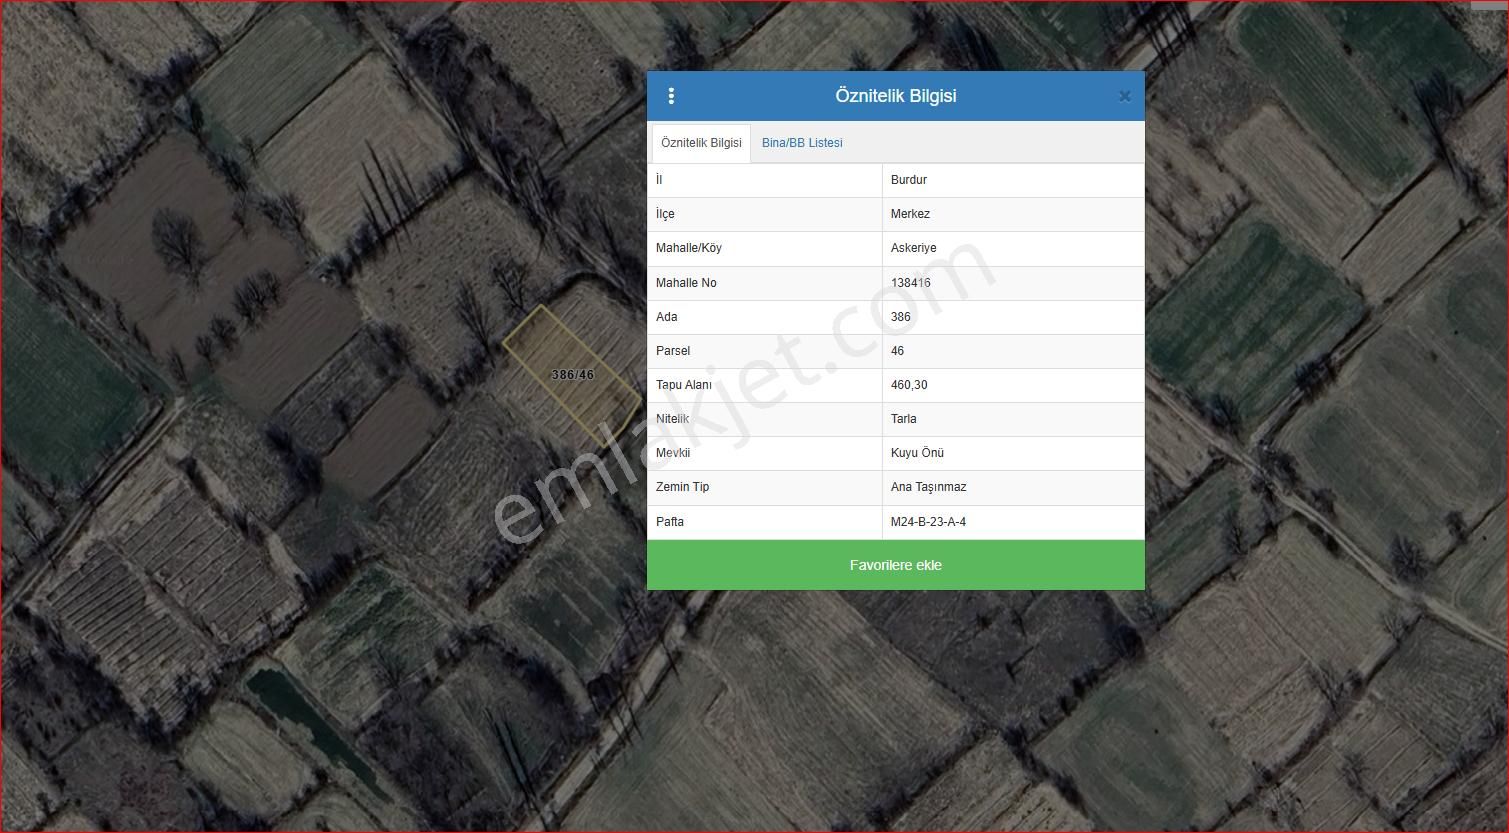Viewport: 1509px width, 833px height.
Task: Click the Burdur value in İl row
Action: tap(909, 180)
